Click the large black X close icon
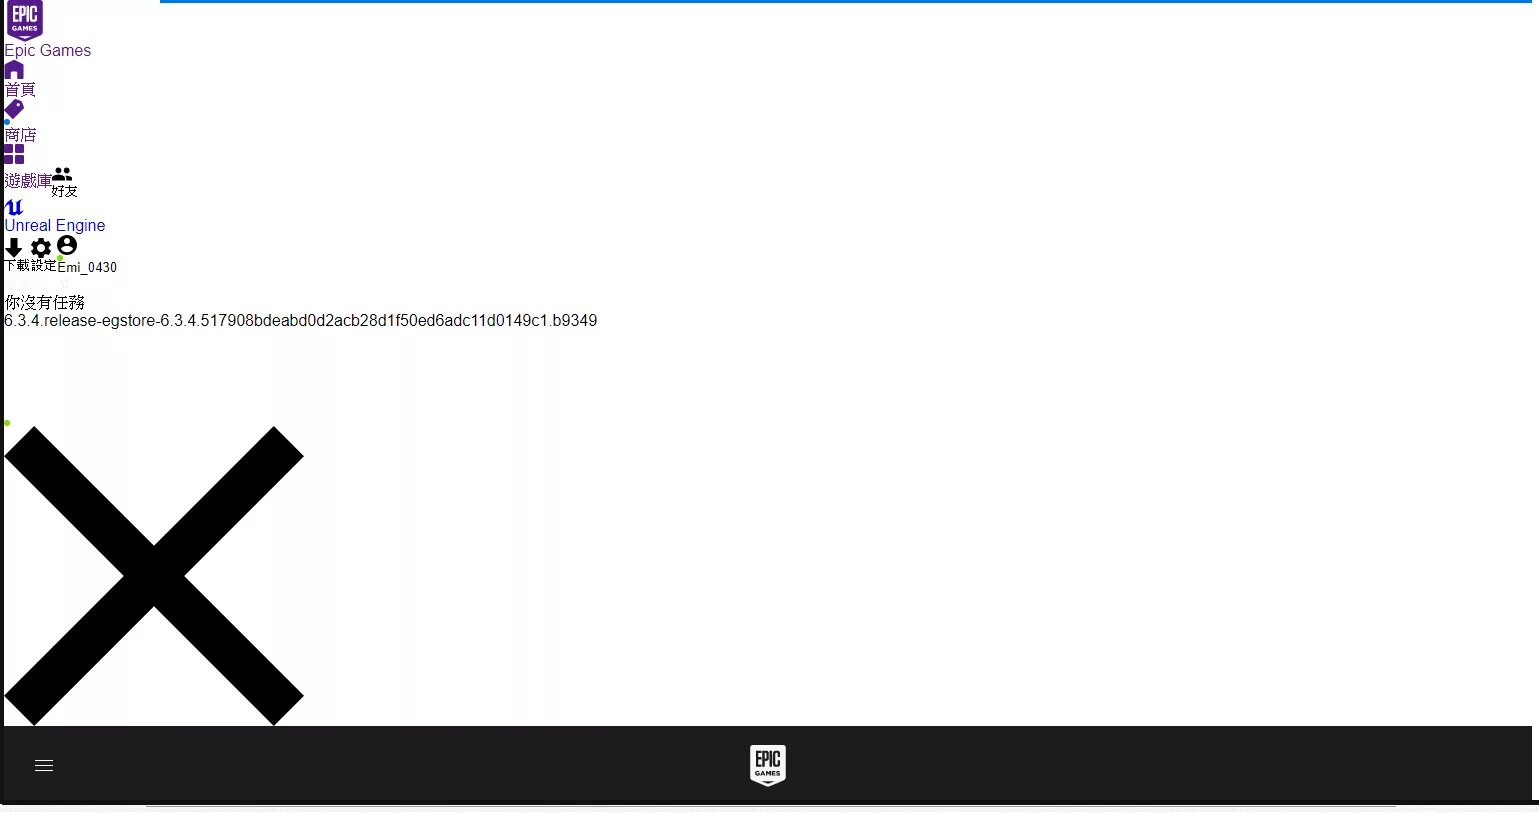 [154, 576]
